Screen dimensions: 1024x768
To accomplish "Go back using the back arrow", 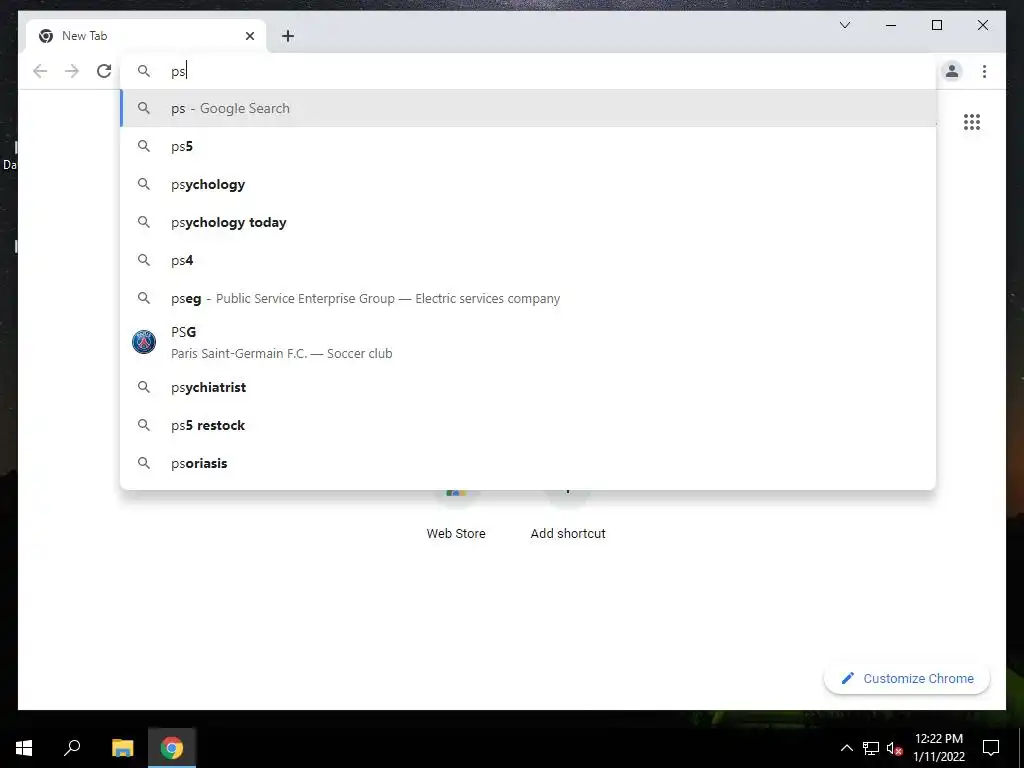I will 40,71.
